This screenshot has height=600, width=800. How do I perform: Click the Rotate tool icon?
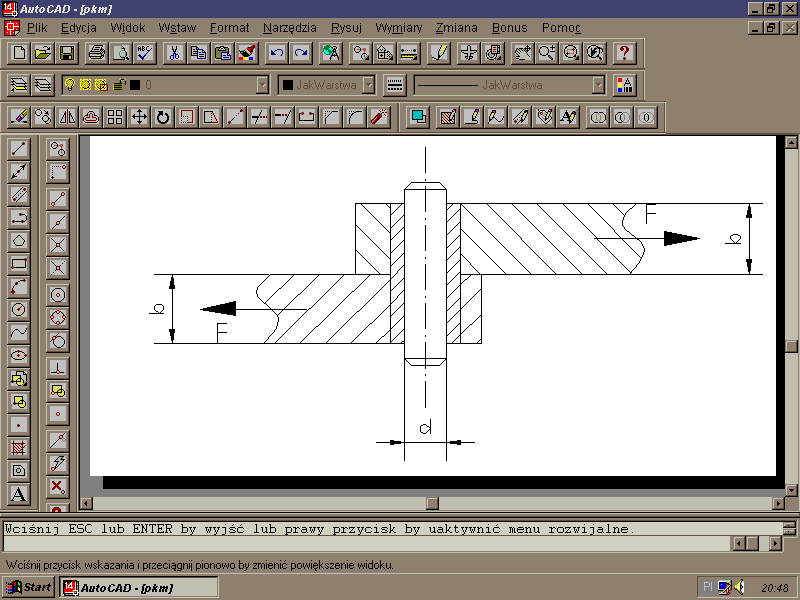(x=162, y=117)
